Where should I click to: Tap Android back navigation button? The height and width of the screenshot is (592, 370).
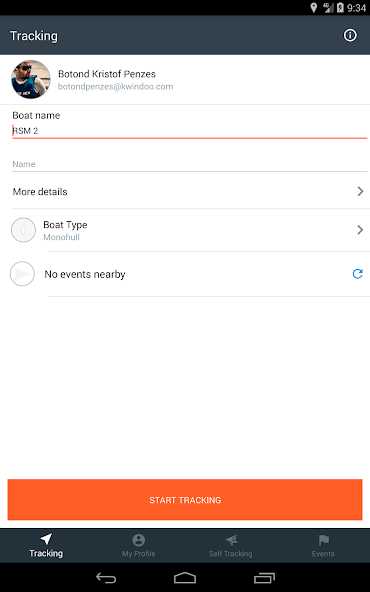106,577
